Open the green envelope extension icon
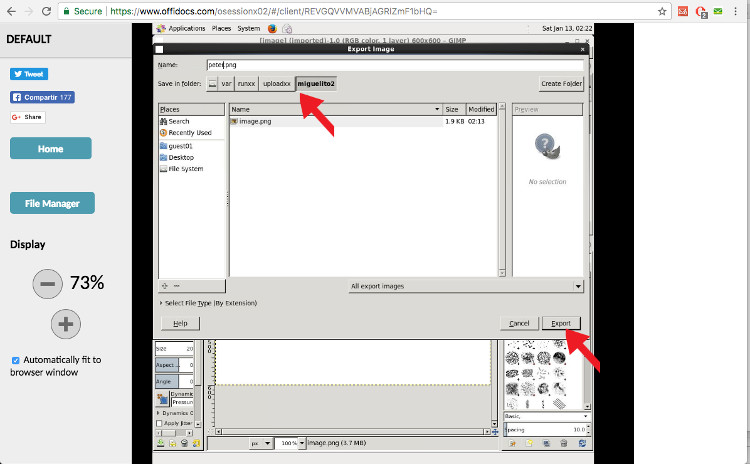Viewport: 750px width, 464px height. [x=718, y=11]
